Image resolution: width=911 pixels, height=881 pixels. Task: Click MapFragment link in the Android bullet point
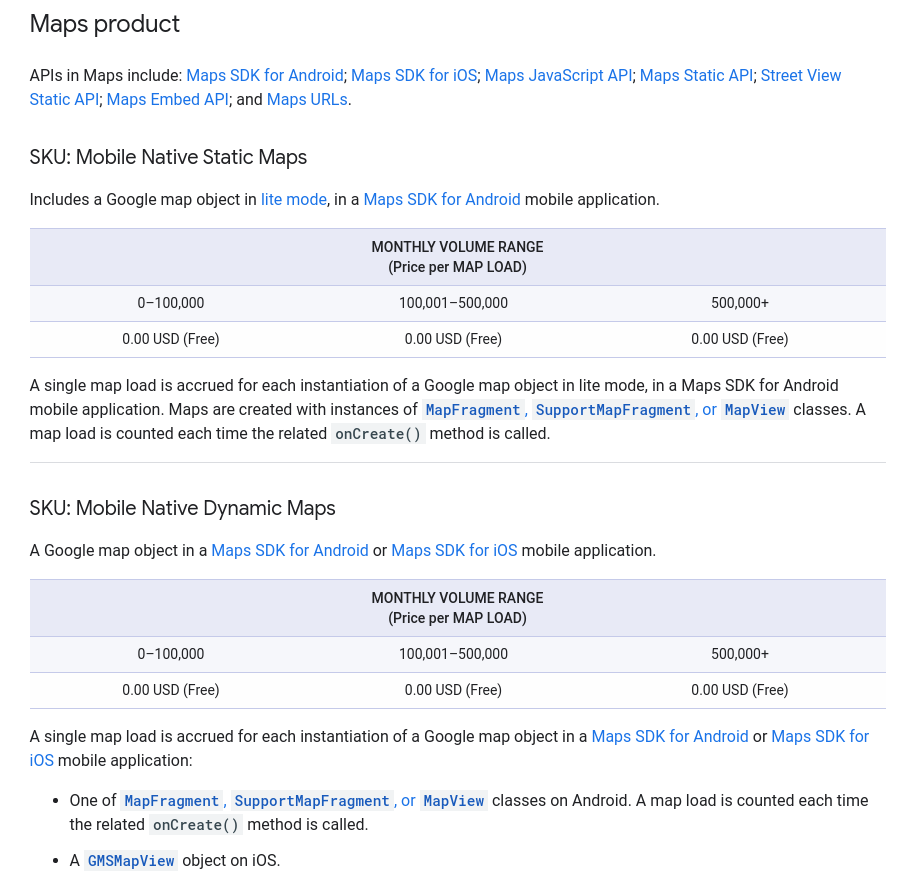point(171,801)
